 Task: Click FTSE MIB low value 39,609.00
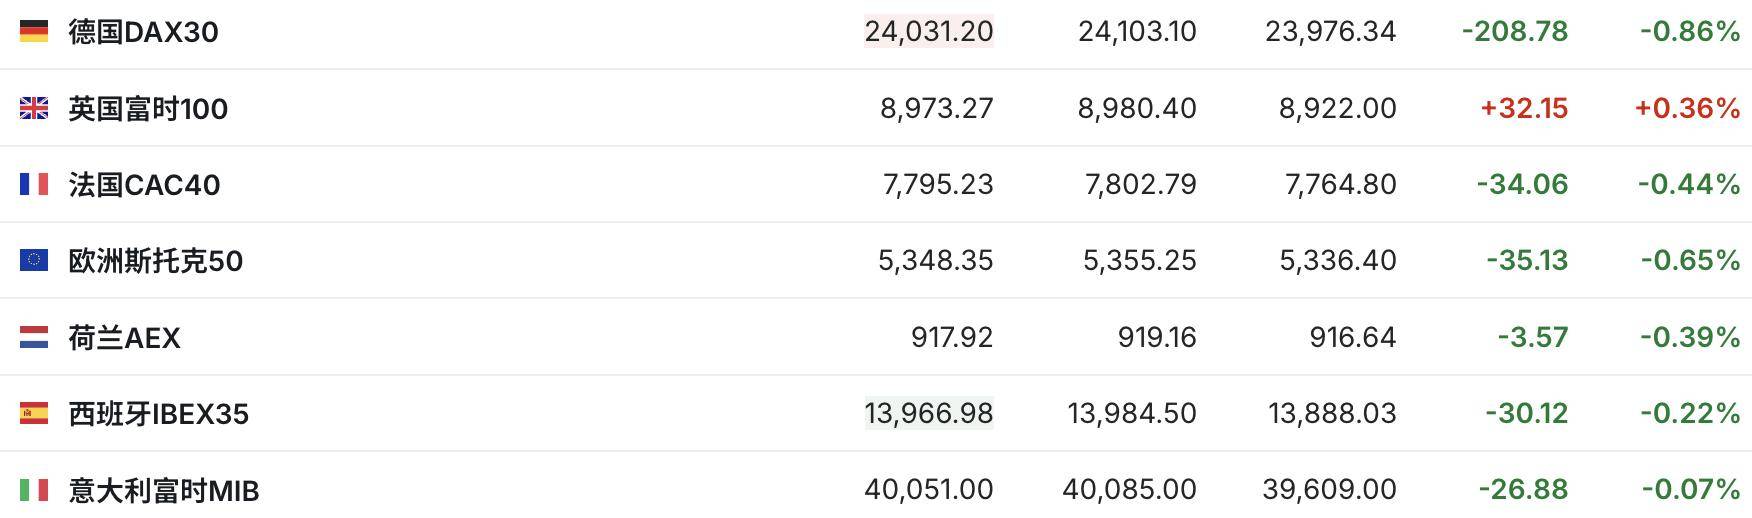(1329, 489)
